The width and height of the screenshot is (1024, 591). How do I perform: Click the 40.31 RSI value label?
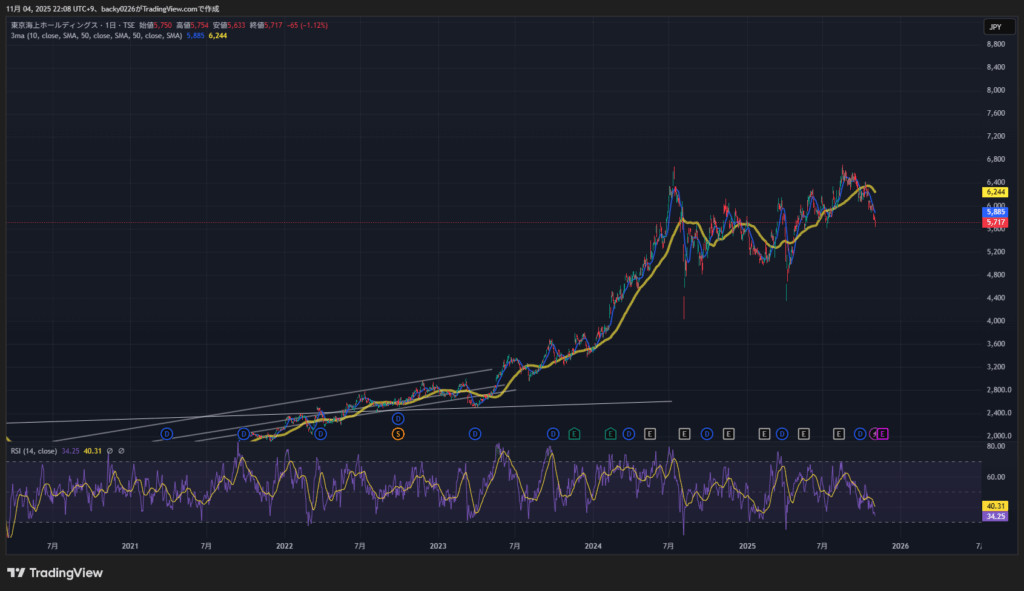point(995,505)
